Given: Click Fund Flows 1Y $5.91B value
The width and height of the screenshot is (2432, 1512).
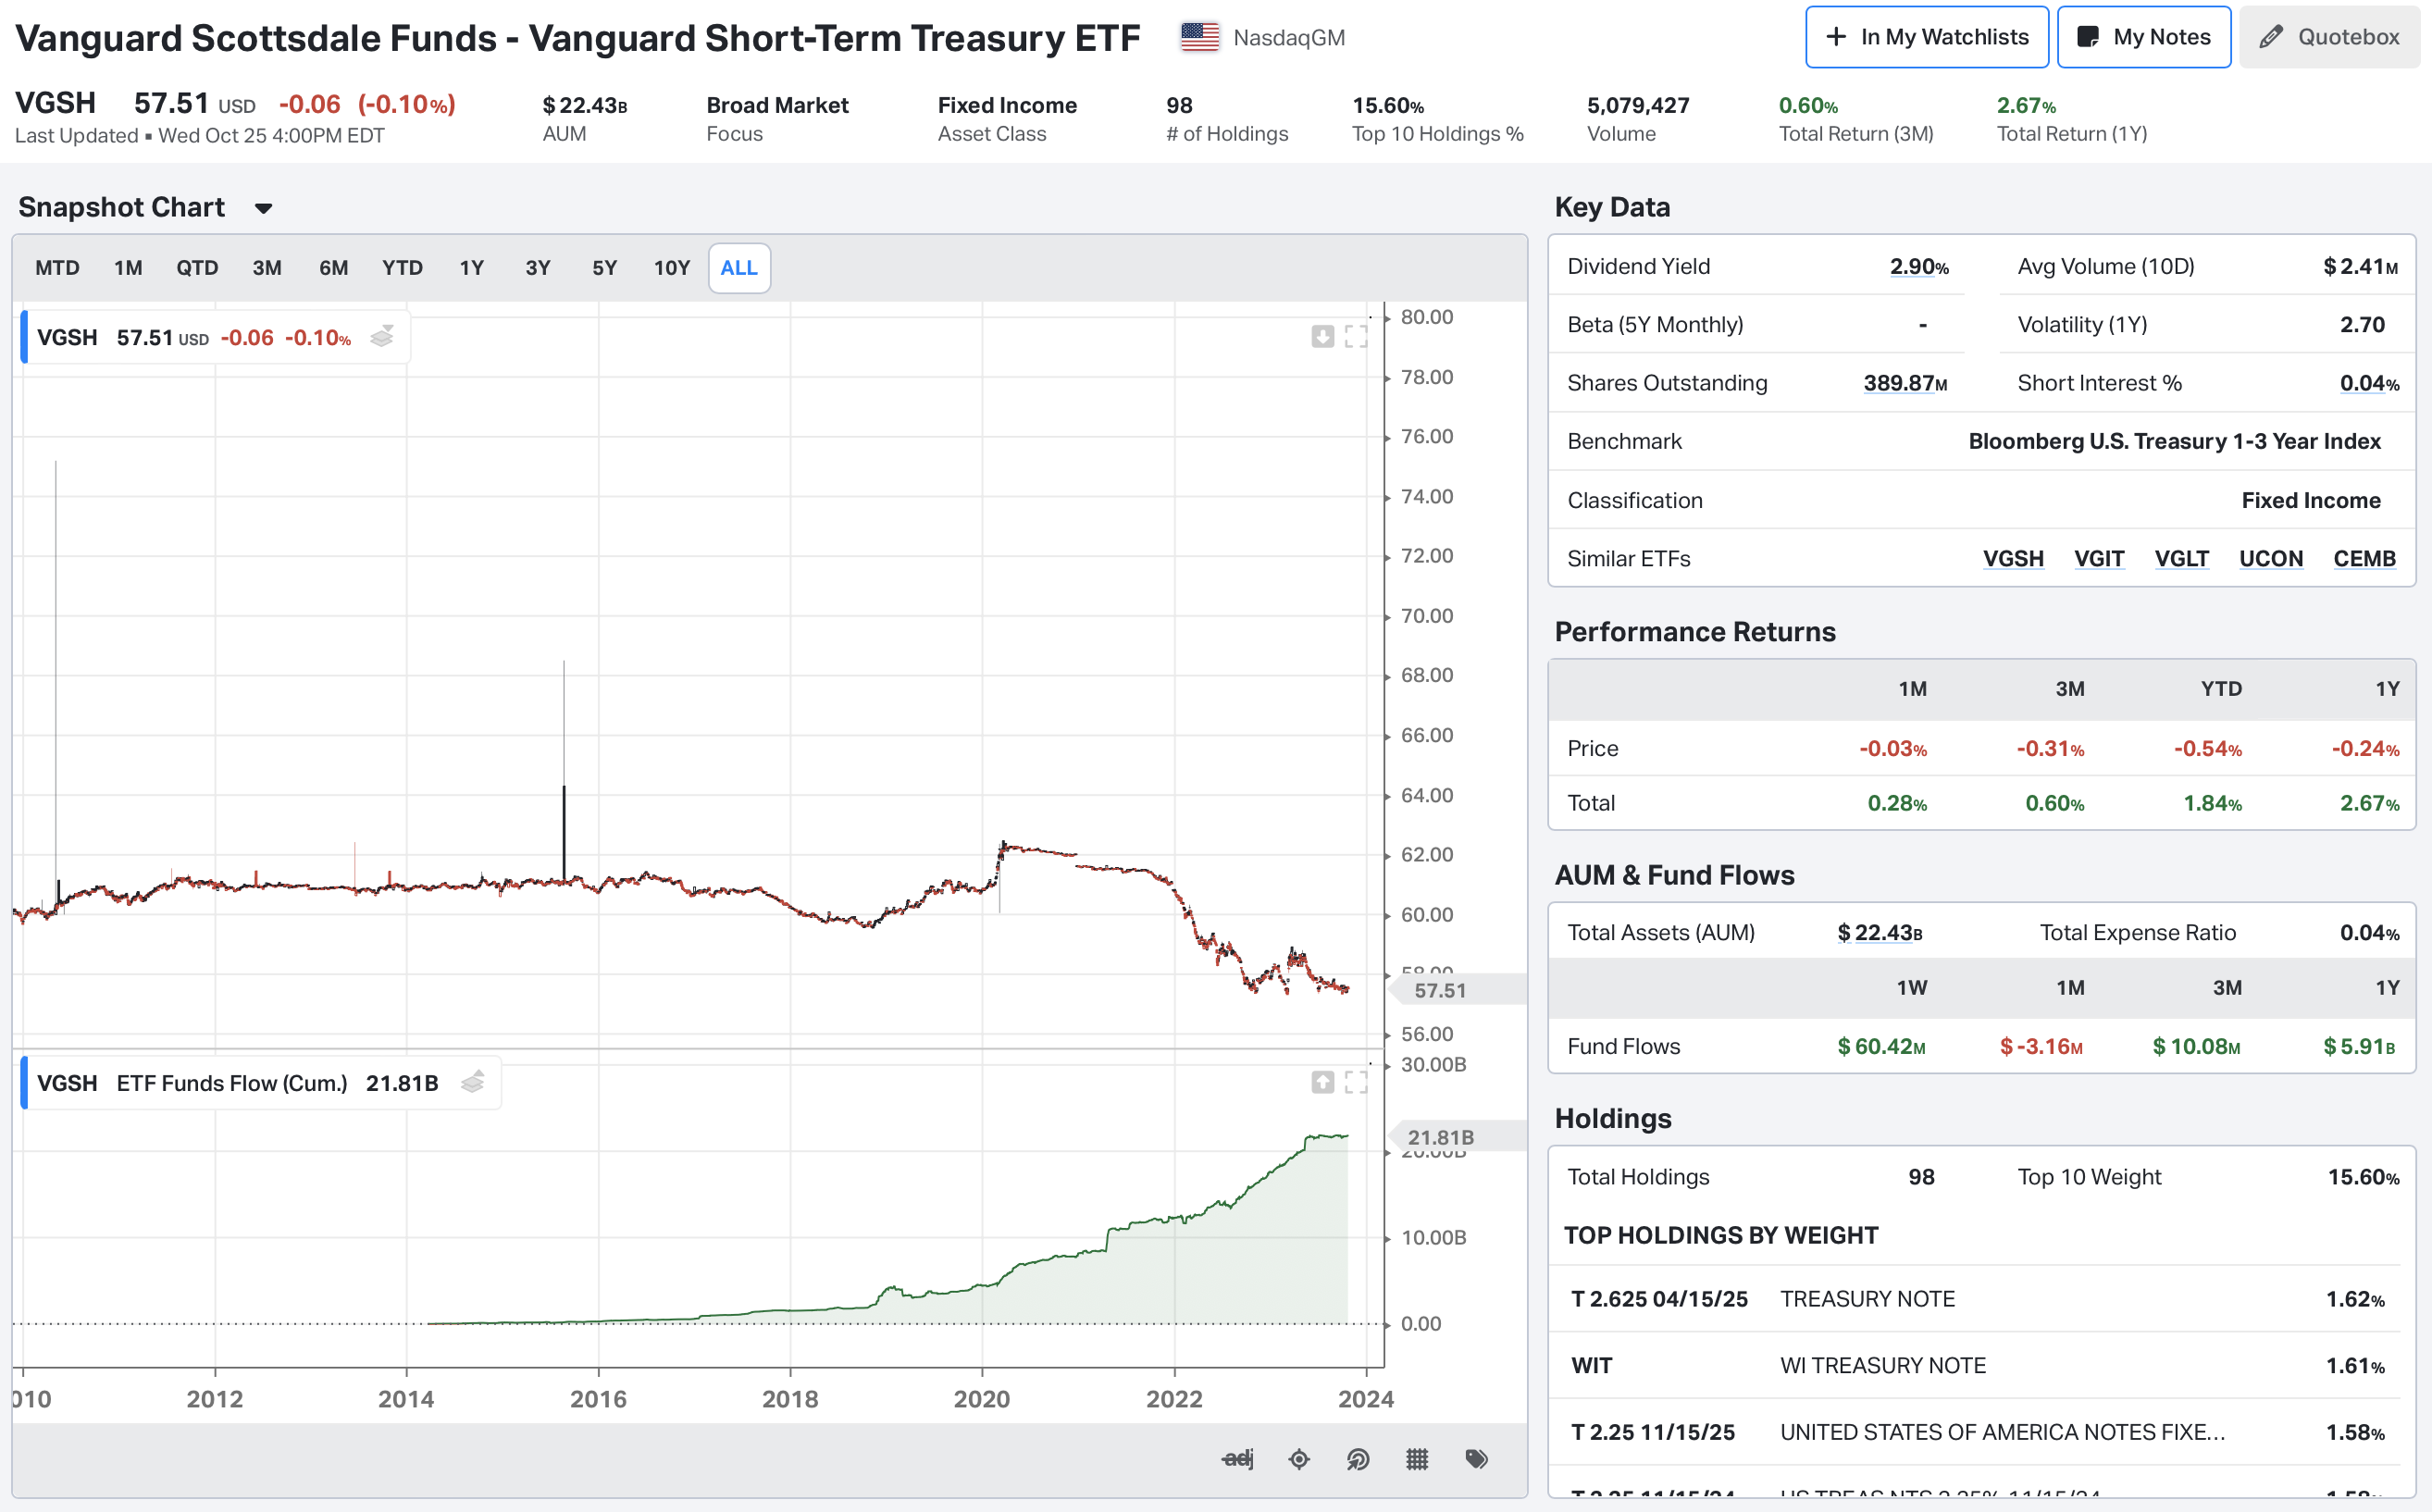Looking at the screenshot, I should pos(2359,1046).
